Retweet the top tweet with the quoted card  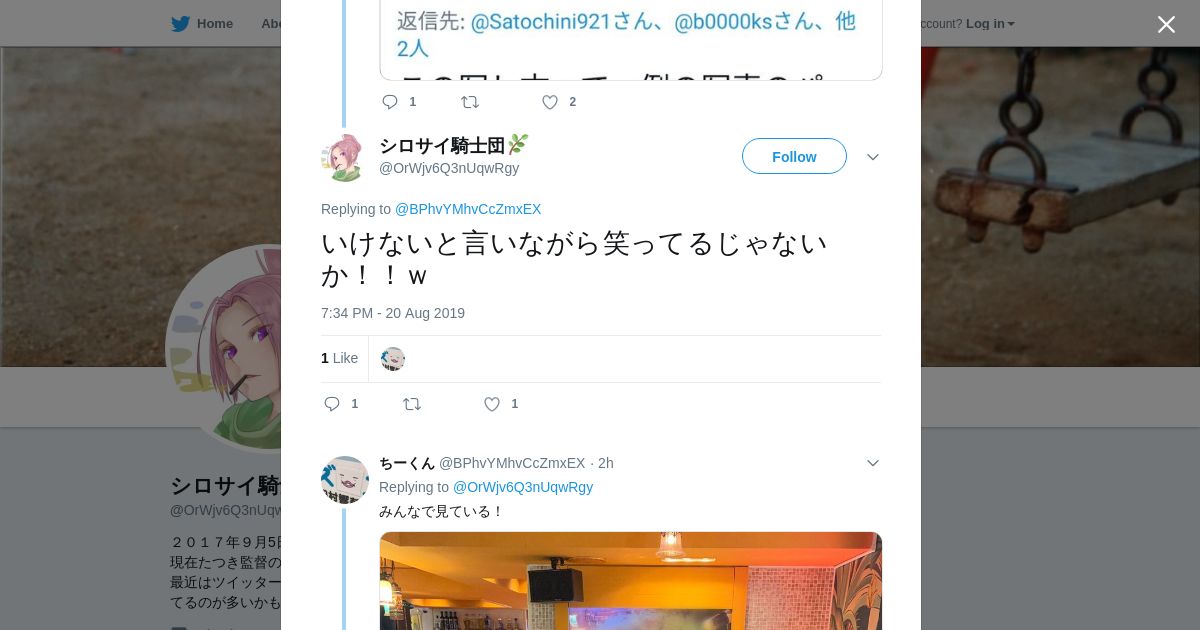tap(469, 102)
